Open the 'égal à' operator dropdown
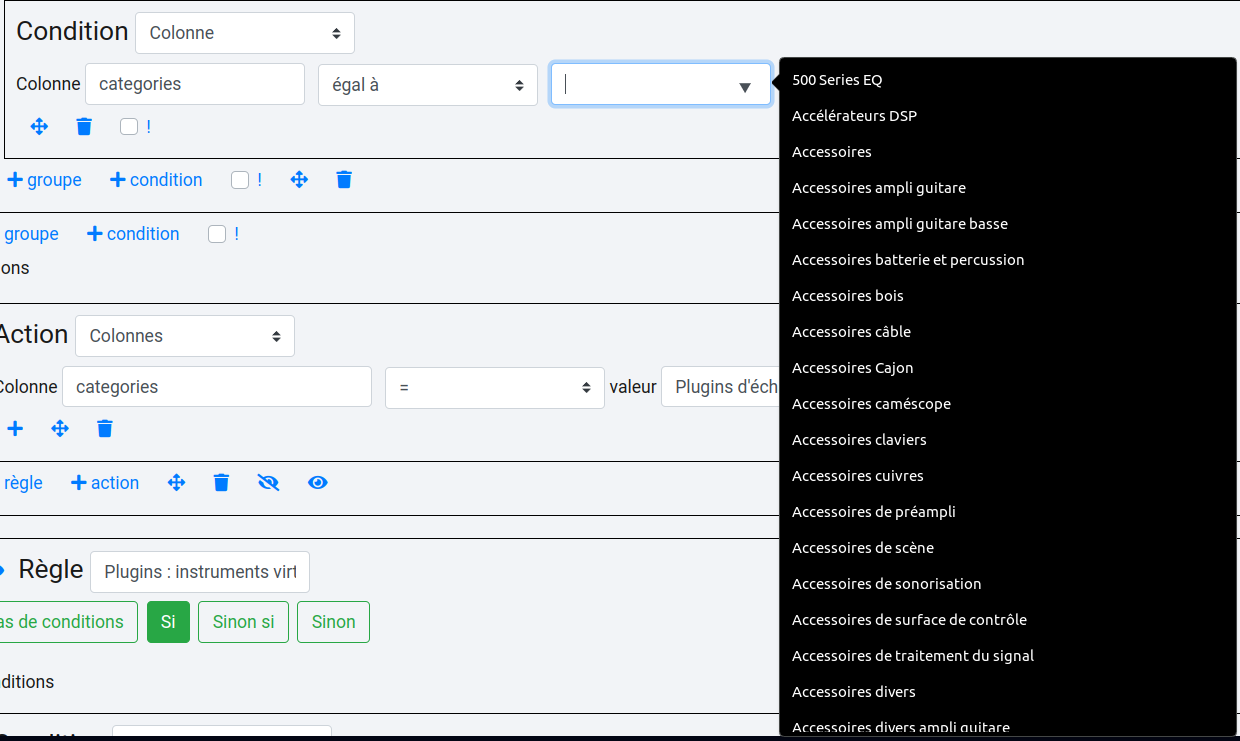The height and width of the screenshot is (741, 1240). pos(428,85)
